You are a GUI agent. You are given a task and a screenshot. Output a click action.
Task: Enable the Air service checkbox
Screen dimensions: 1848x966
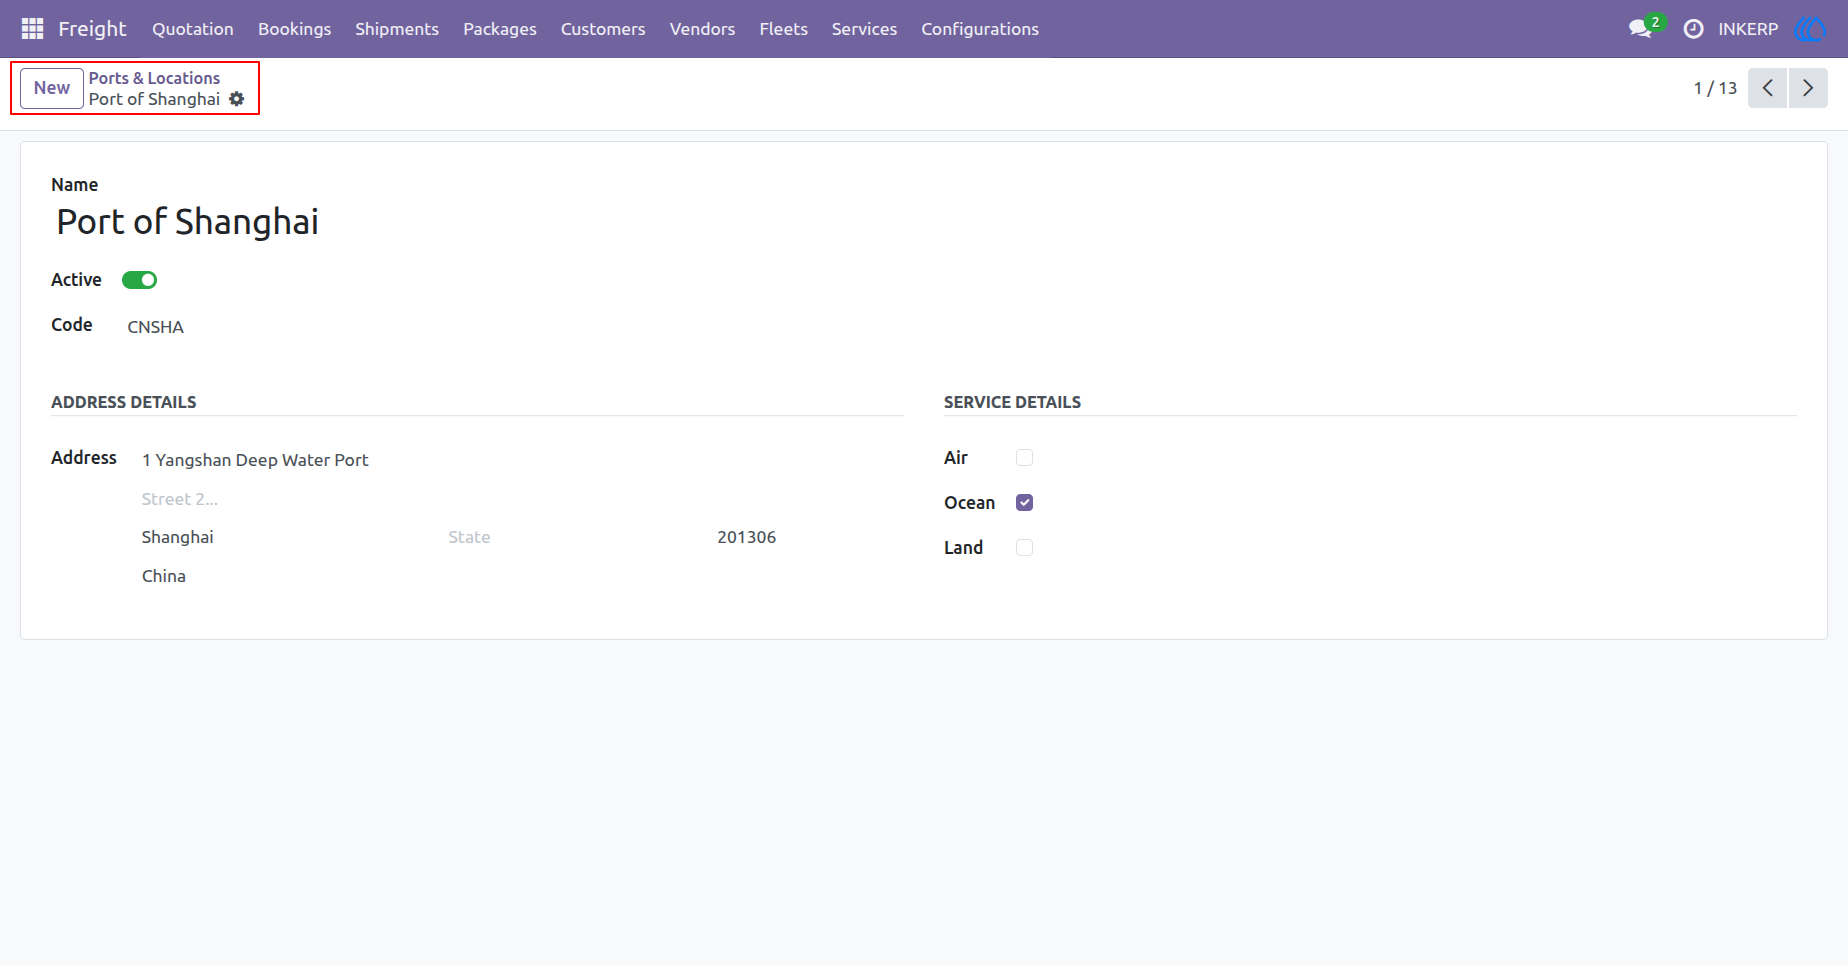point(1024,458)
